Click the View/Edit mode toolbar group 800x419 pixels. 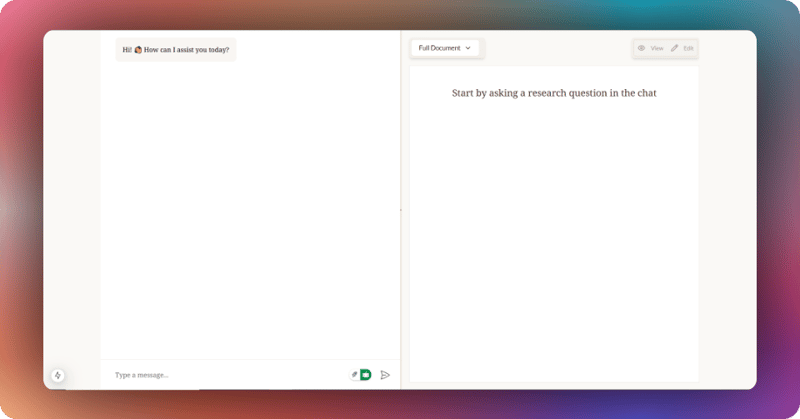665,48
